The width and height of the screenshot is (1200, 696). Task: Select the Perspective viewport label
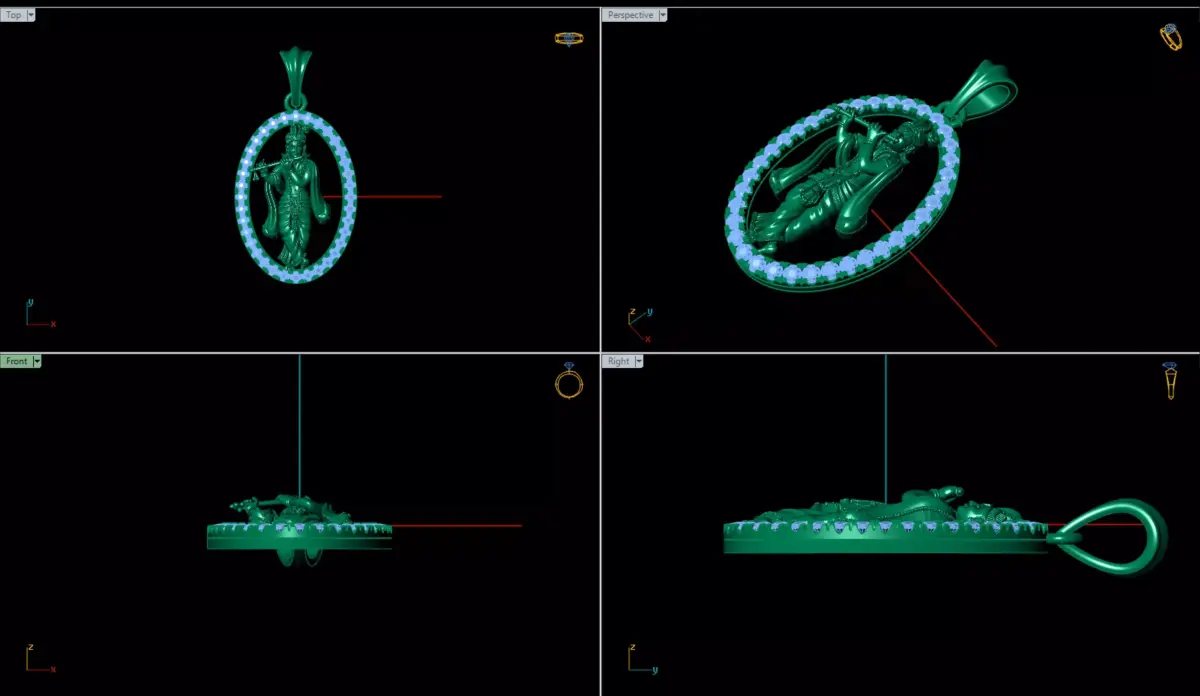pos(630,15)
